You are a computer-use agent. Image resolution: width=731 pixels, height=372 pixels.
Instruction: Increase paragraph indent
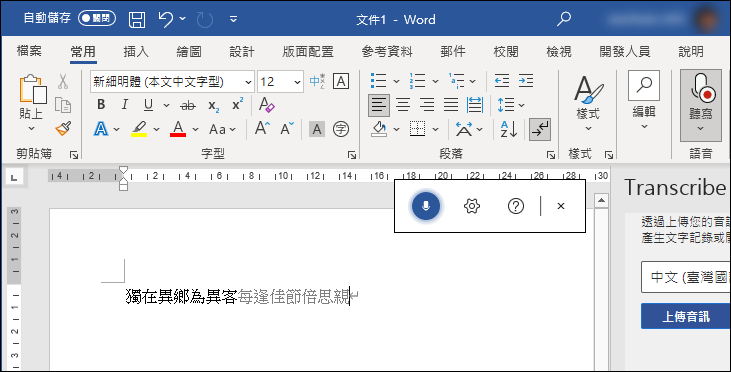[x=526, y=81]
